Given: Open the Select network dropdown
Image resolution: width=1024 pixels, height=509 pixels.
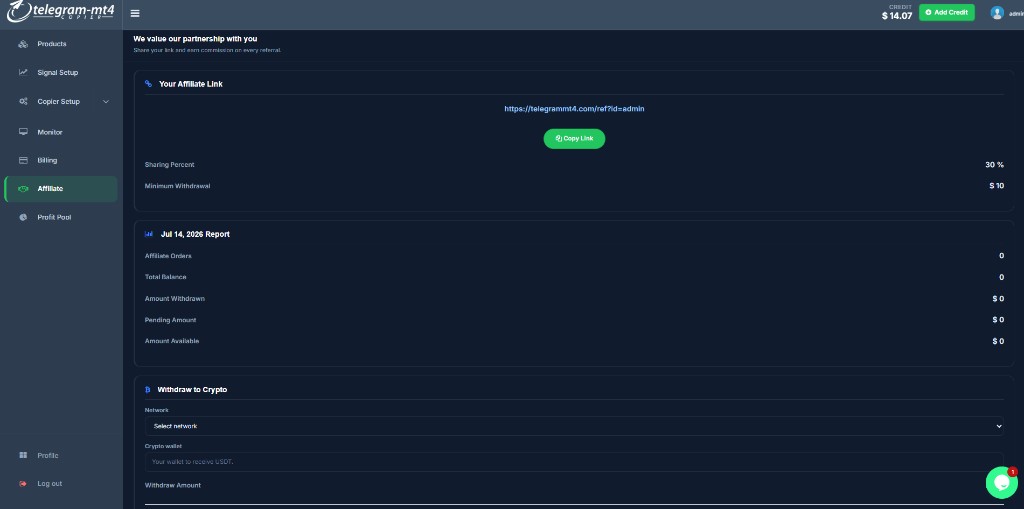Looking at the screenshot, I should tap(574, 426).
